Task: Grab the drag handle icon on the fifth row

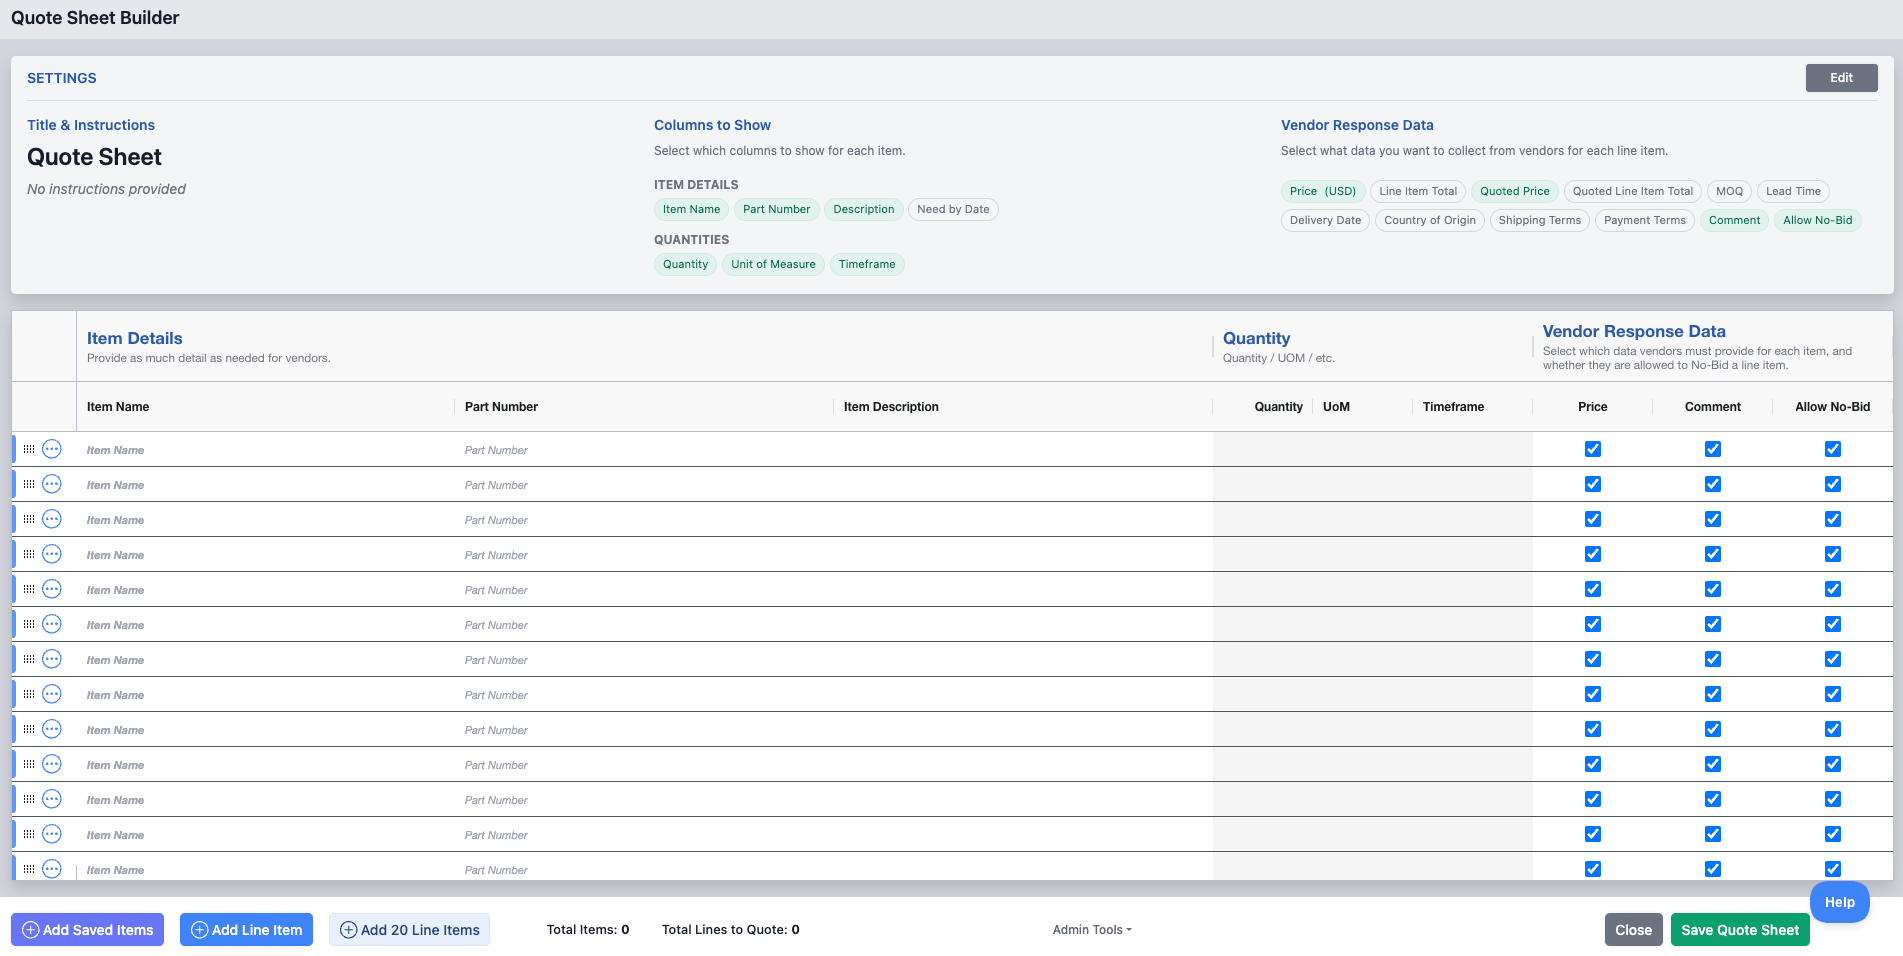Action: pos(29,589)
